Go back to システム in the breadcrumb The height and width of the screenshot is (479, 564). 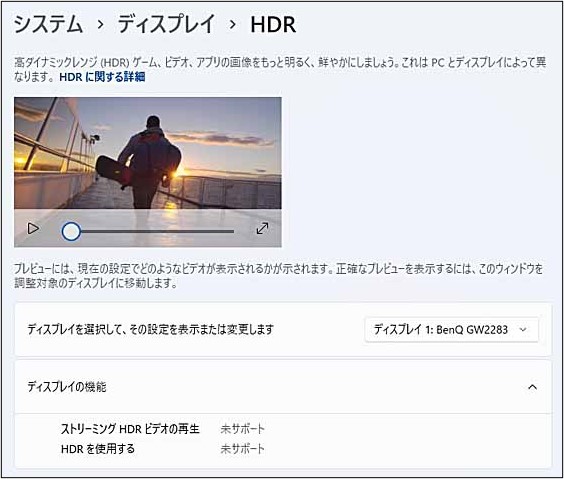[49, 24]
